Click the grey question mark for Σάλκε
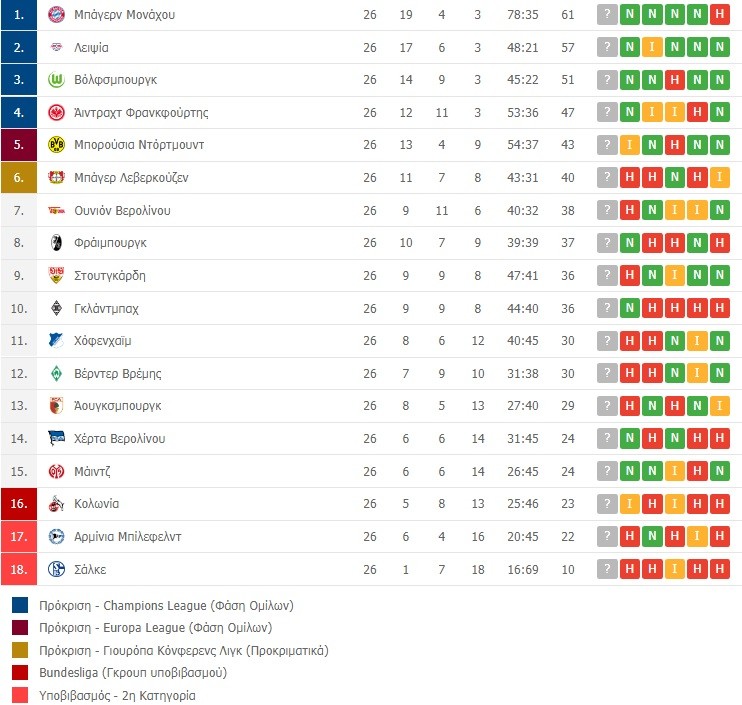Image resolution: width=742 pixels, height=705 pixels. (x=606, y=569)
